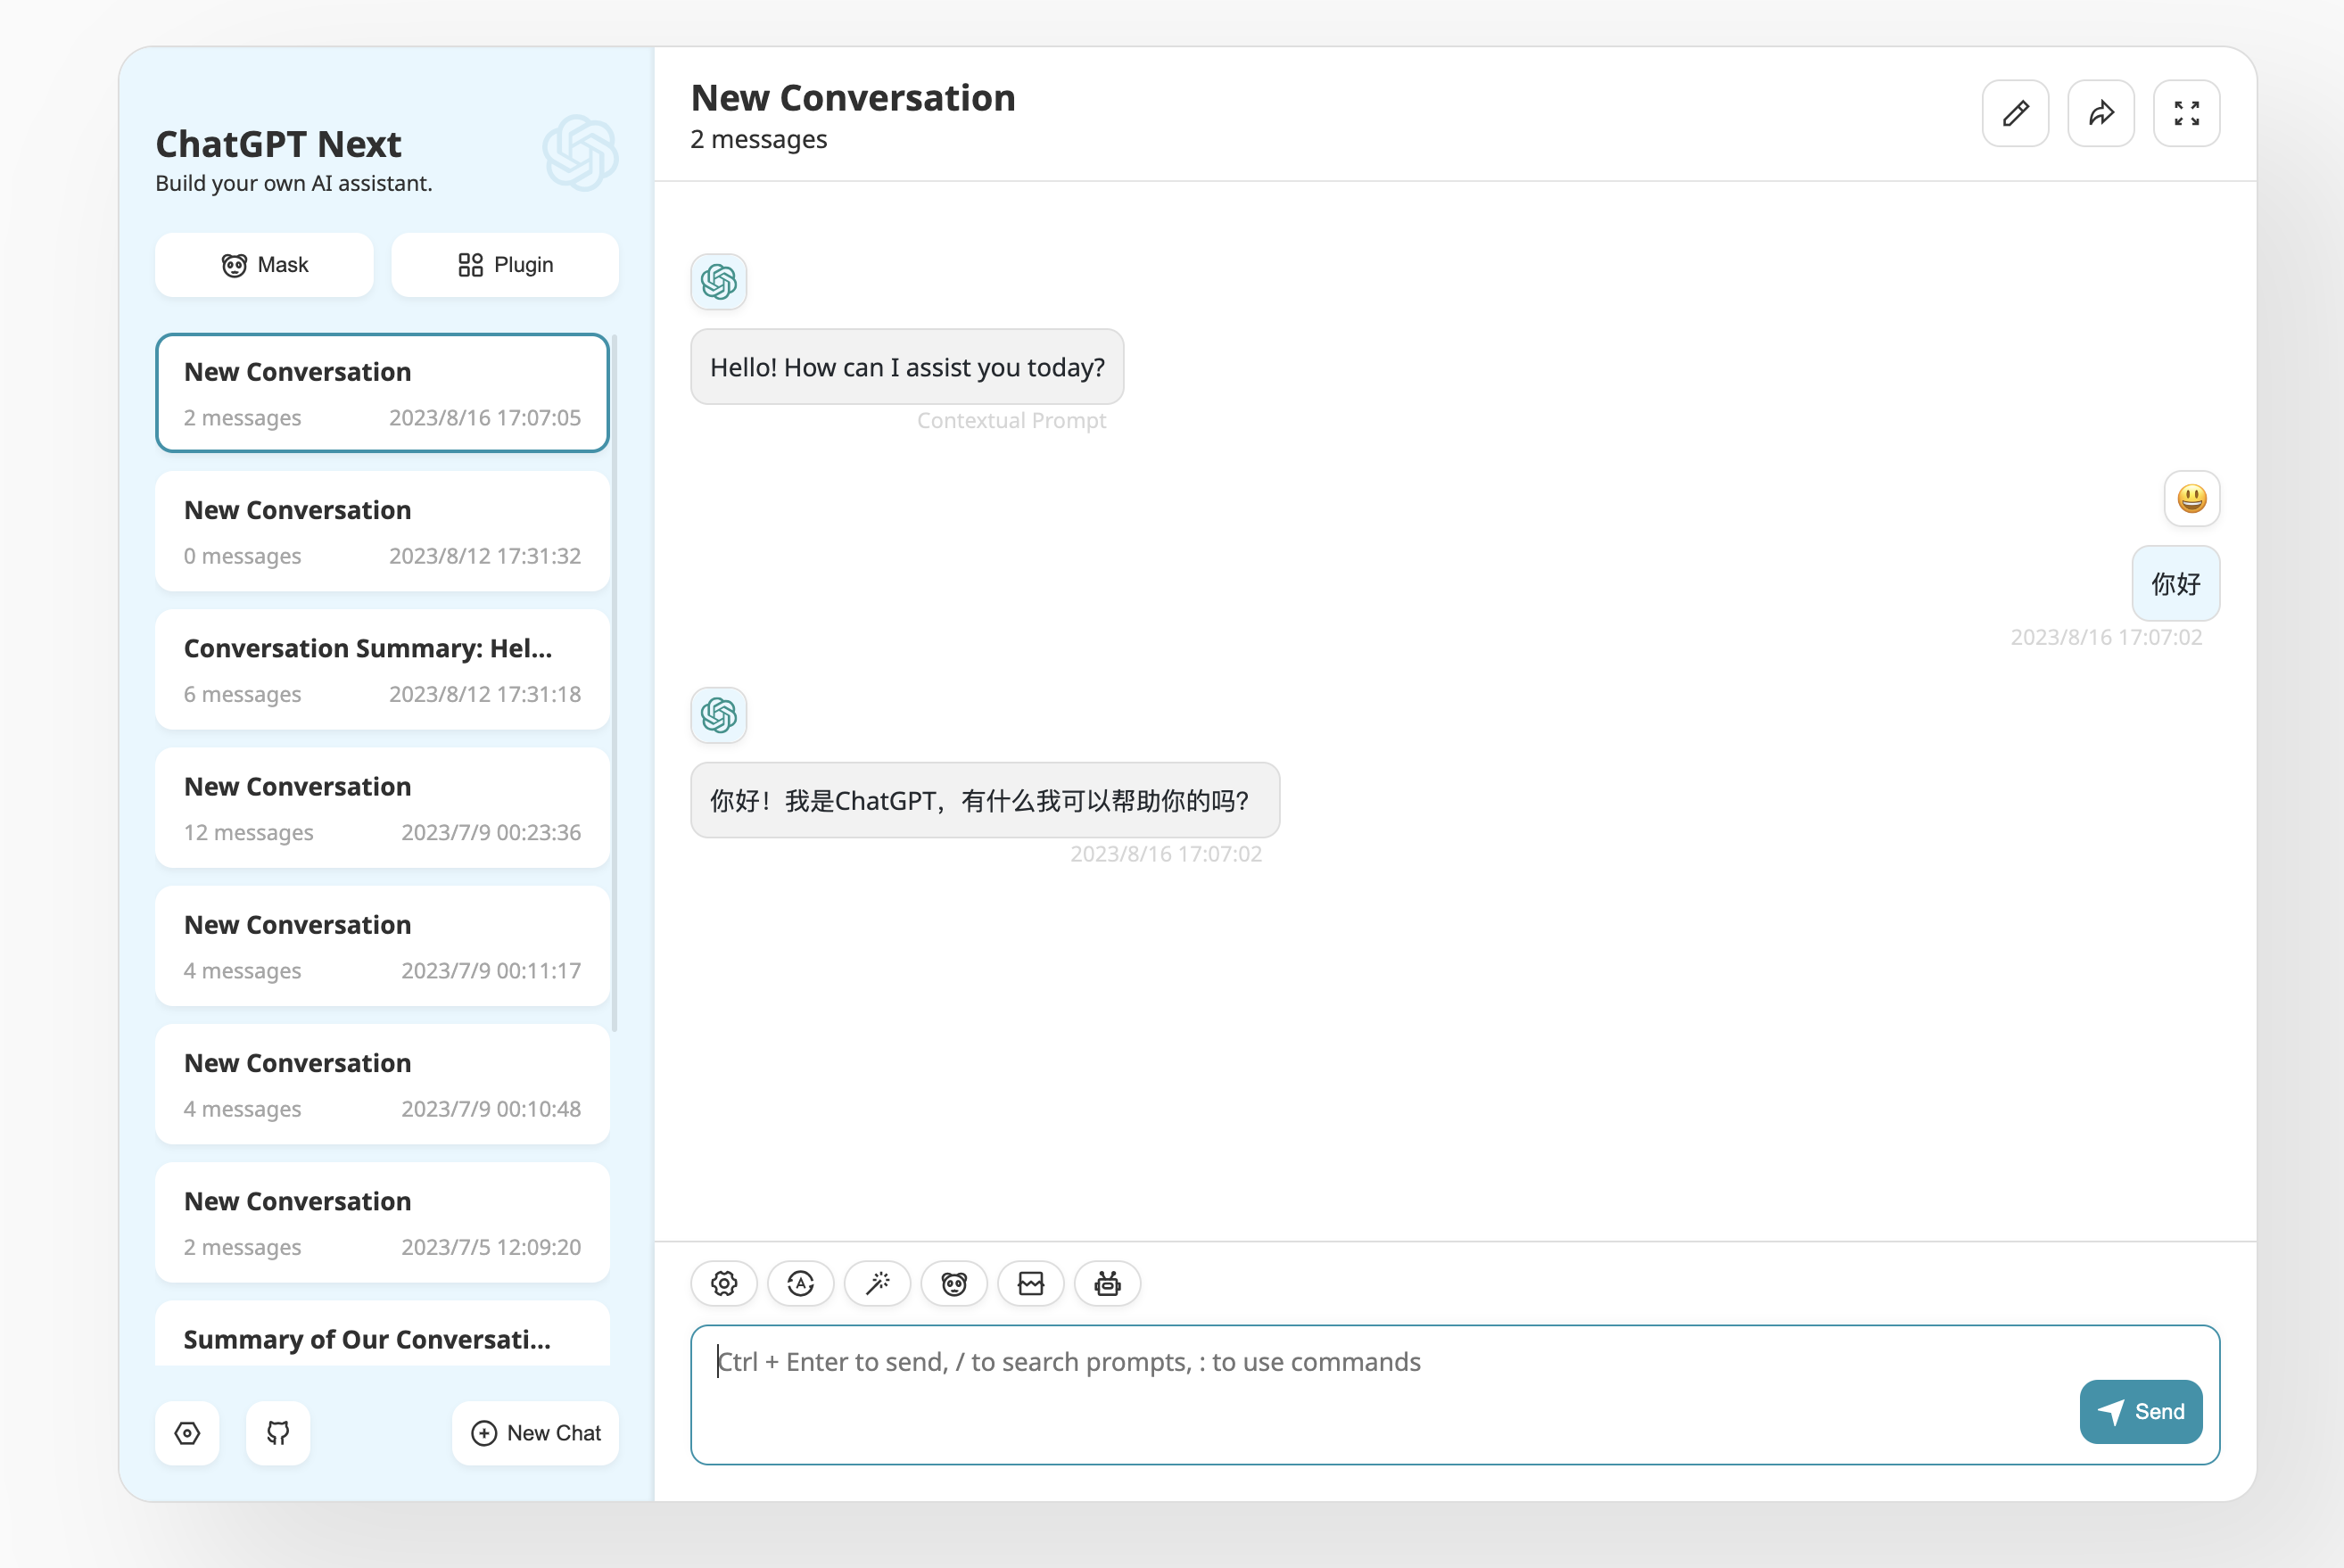Viewport: 2344px width, 1568px height.
Task: Click the reply 你好！我是ChatGPT message bubble
Action: coord(985,800)
